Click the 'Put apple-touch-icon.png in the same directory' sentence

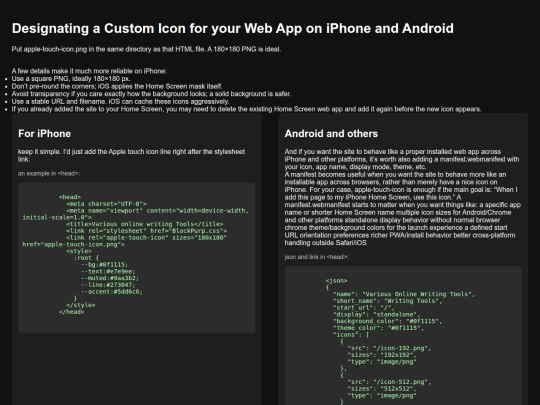(x=146, y=49)
